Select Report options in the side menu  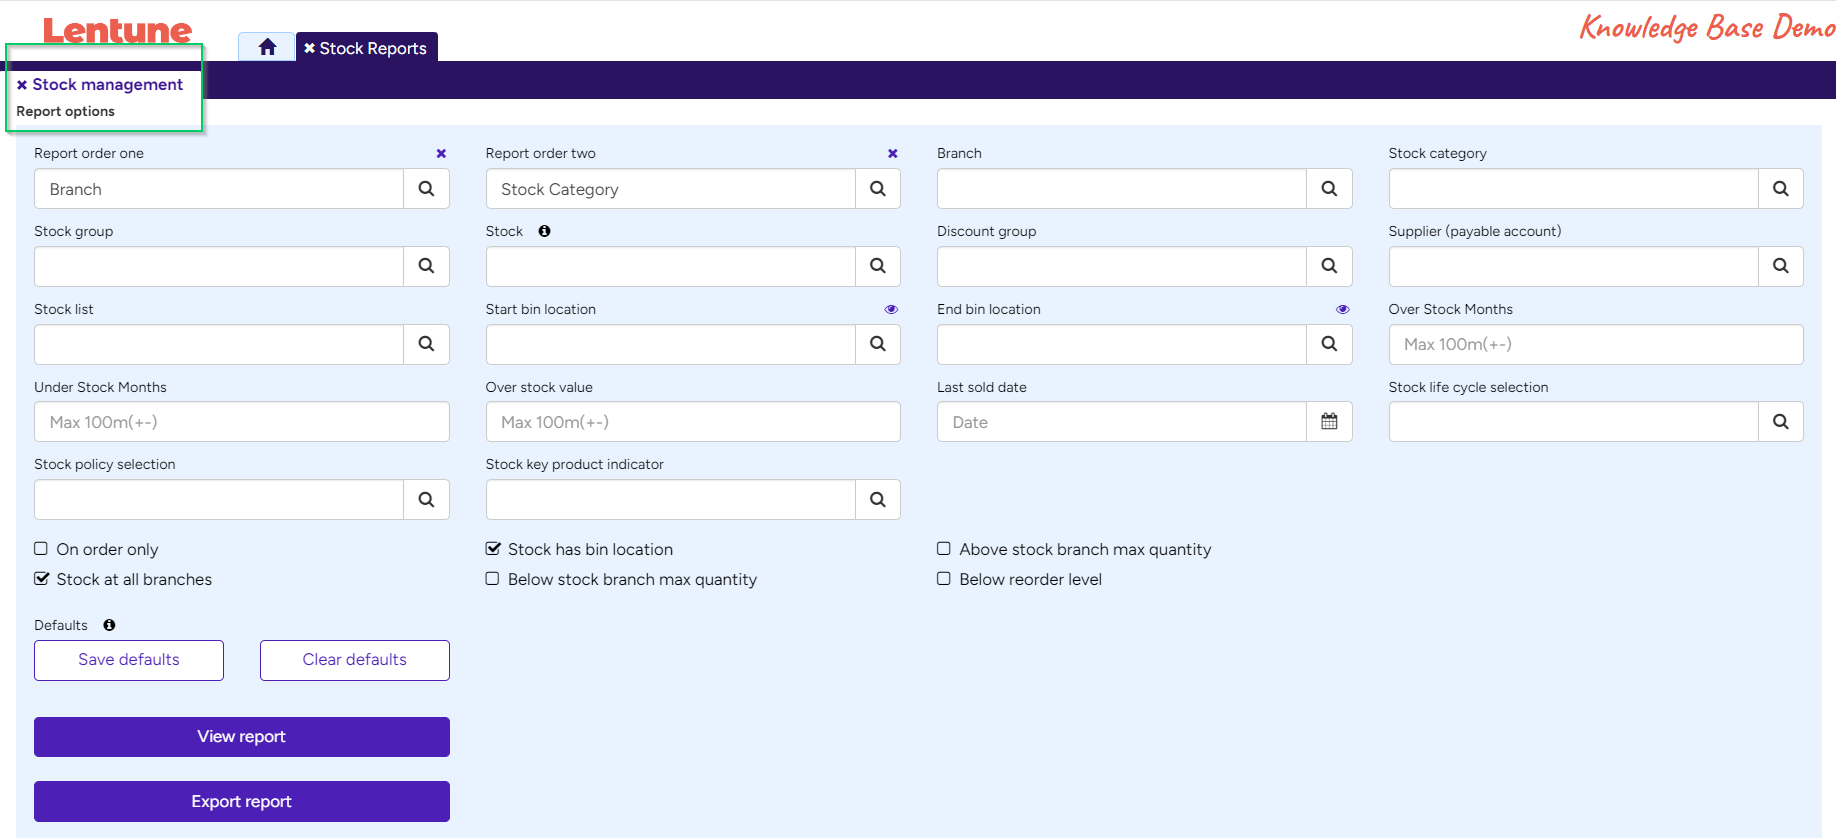pos(65,112)
